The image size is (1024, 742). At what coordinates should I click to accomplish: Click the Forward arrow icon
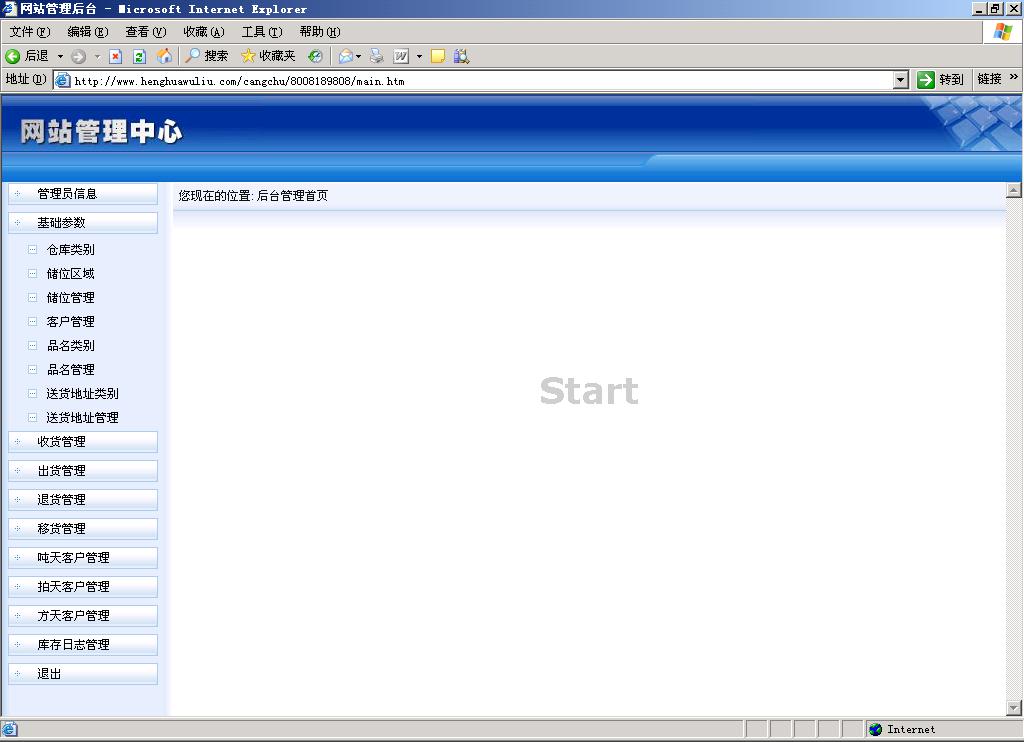click(78, 56)
